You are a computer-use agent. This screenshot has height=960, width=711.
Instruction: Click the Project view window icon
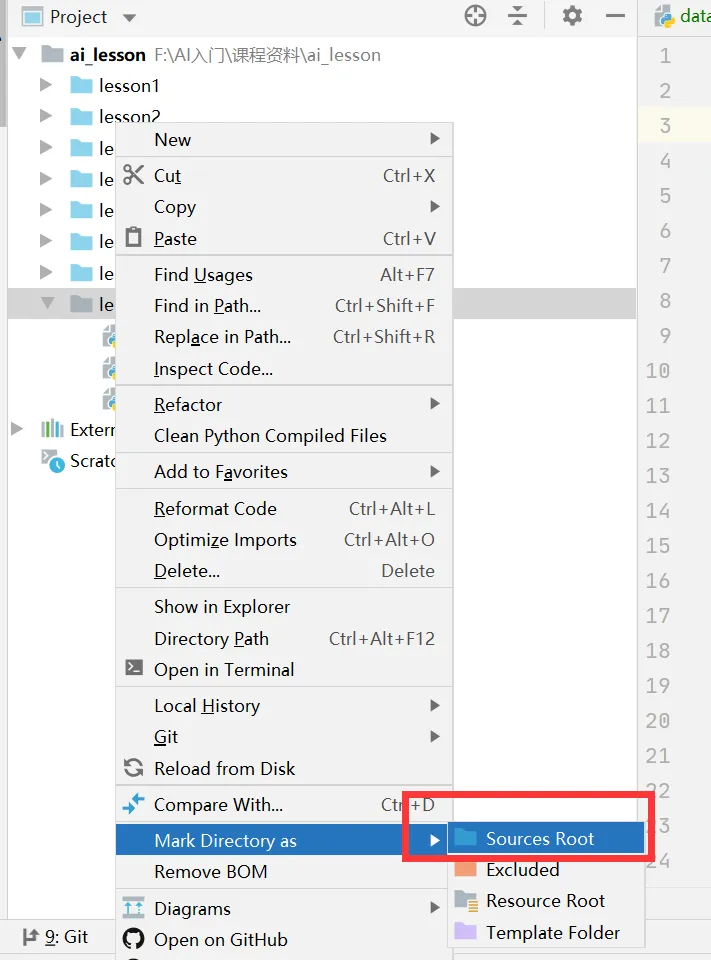[x=32, y=17]
